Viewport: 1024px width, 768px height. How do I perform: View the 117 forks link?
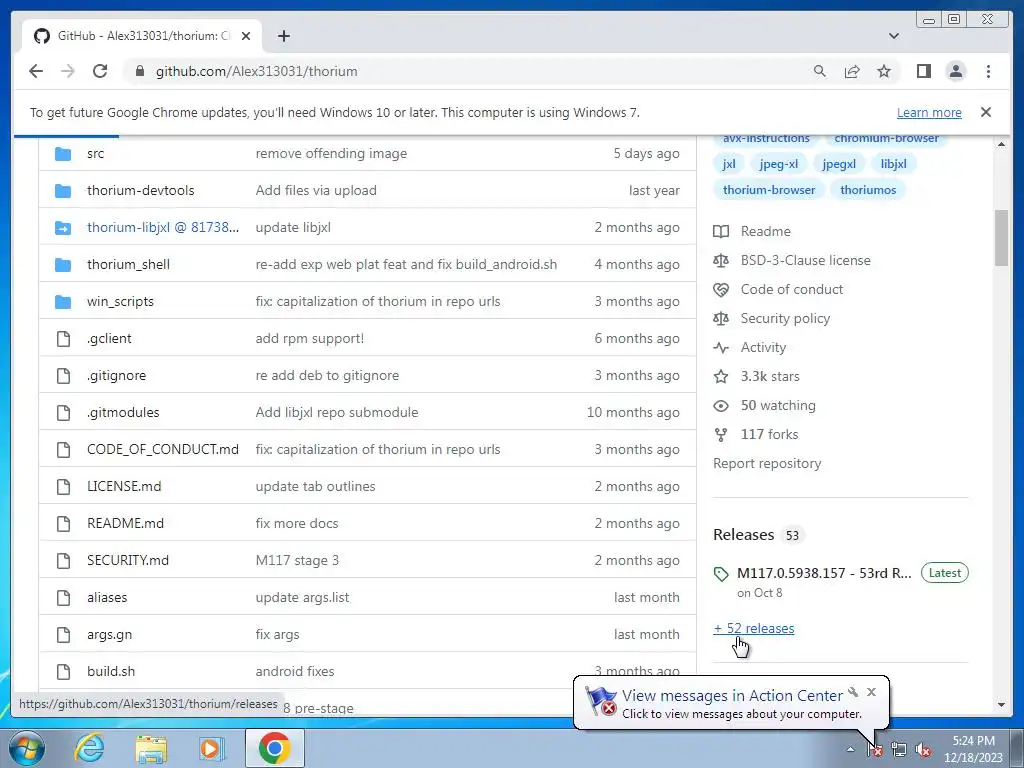point(756,434)
